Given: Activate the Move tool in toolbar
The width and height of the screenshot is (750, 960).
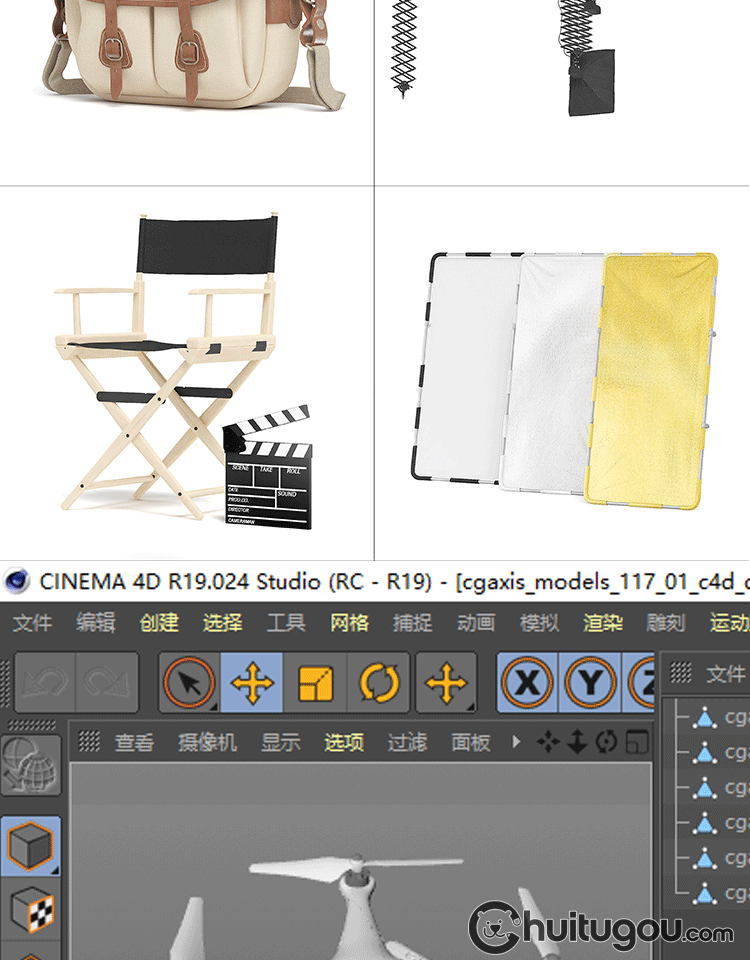Looking at the screenshot, I should point(252,684).
